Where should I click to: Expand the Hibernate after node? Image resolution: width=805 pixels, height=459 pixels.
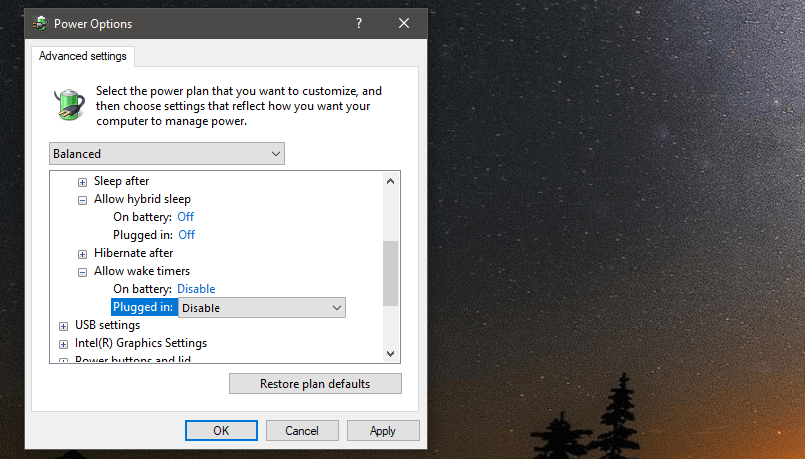[x=82, y=254]
